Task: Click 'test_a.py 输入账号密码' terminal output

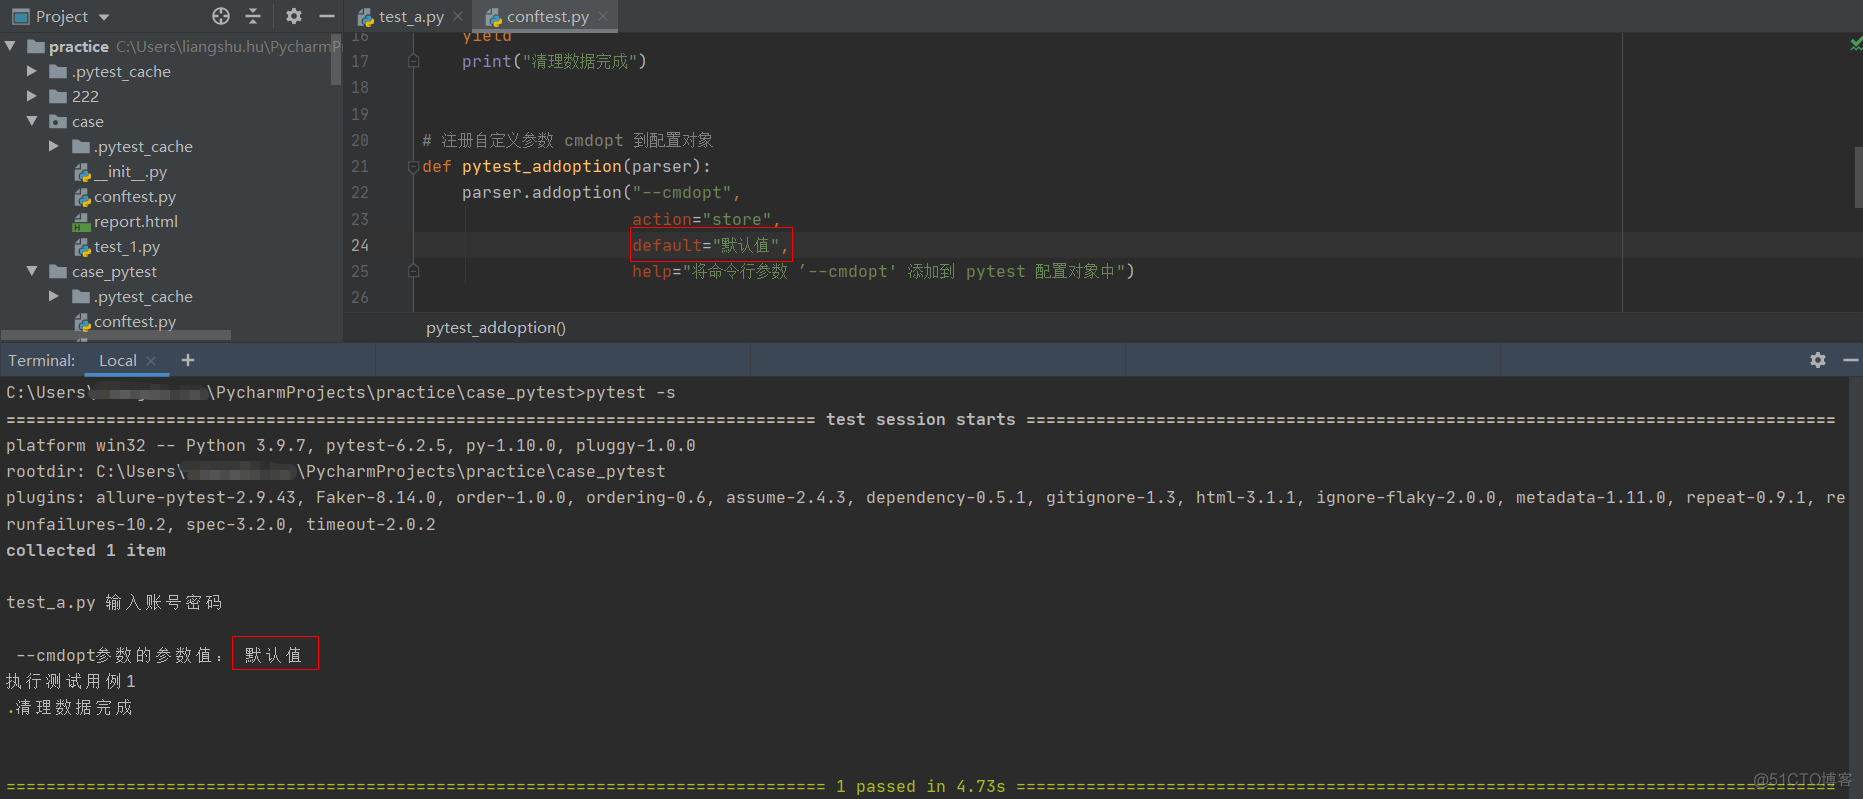Action: point(114,602)
